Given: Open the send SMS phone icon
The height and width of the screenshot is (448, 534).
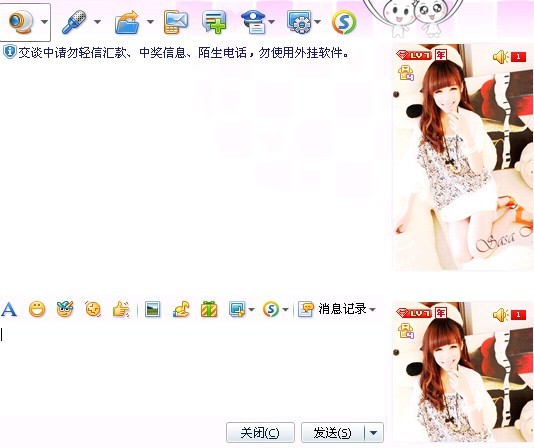Looking at the screenshot, I should coord(176,22).
